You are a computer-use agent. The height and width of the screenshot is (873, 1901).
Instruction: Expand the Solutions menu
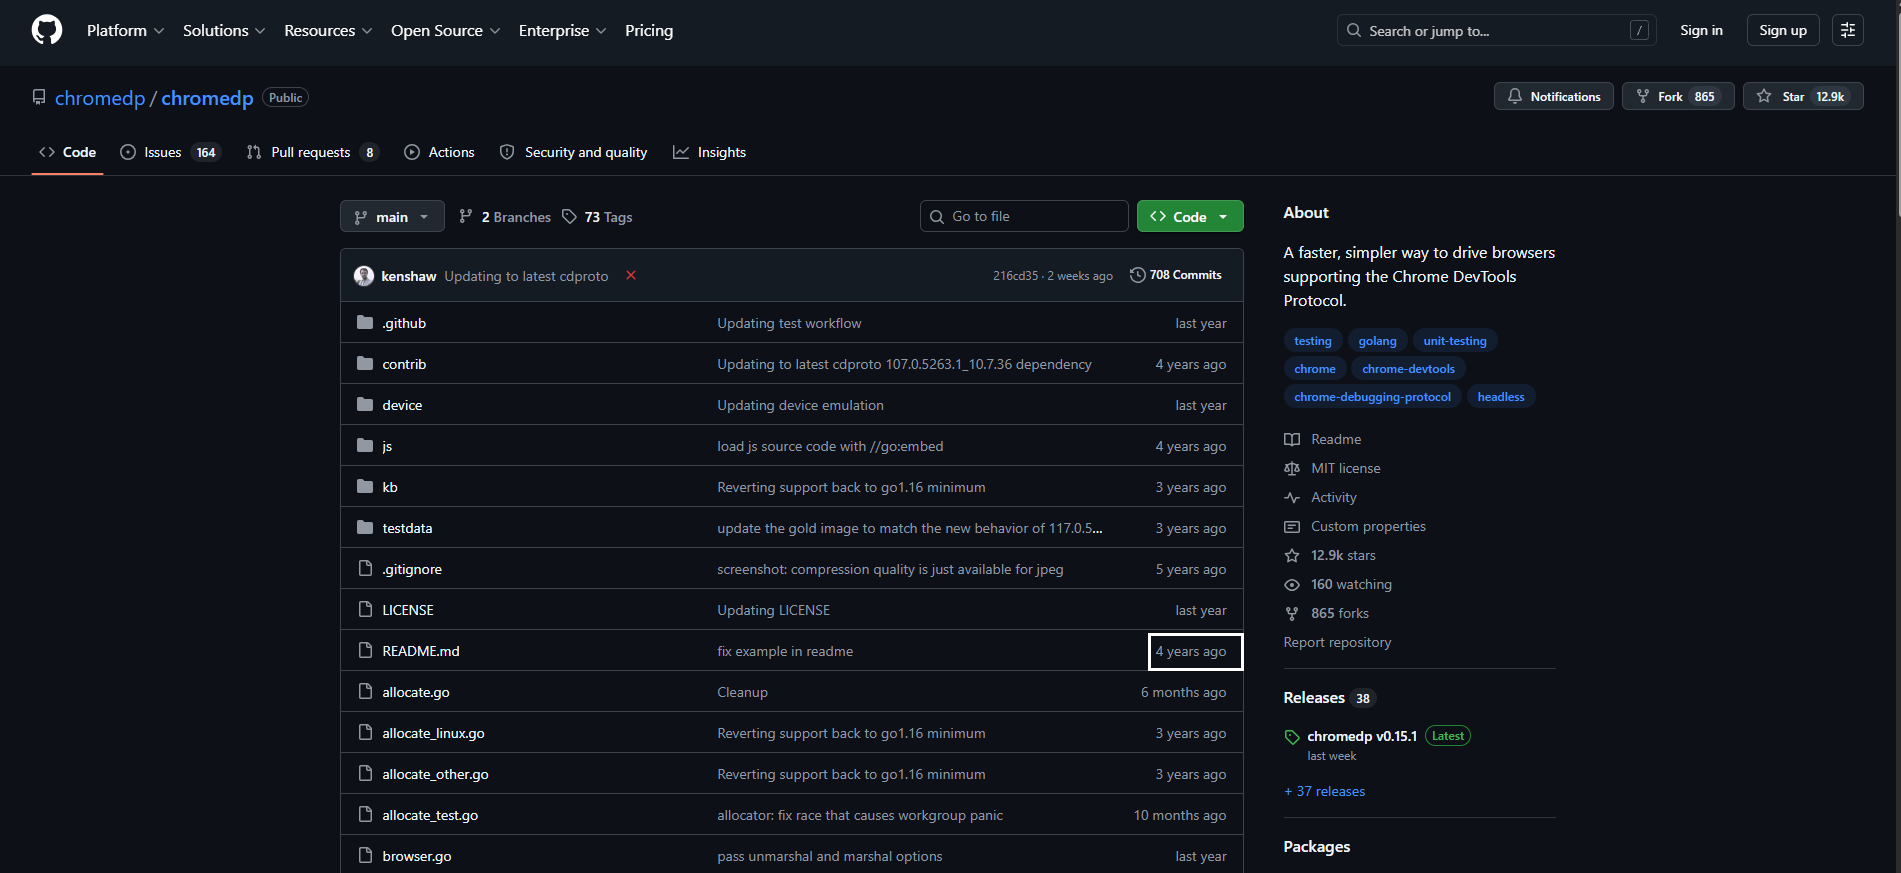[x=224, y=31]
